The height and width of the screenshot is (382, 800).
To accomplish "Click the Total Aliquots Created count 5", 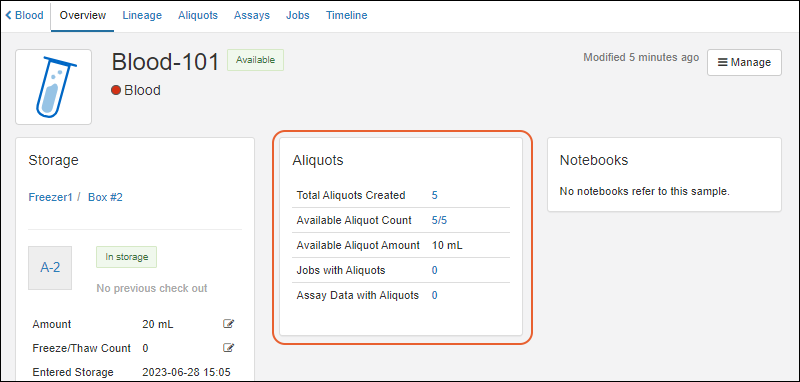I will [x=435, y=195].
